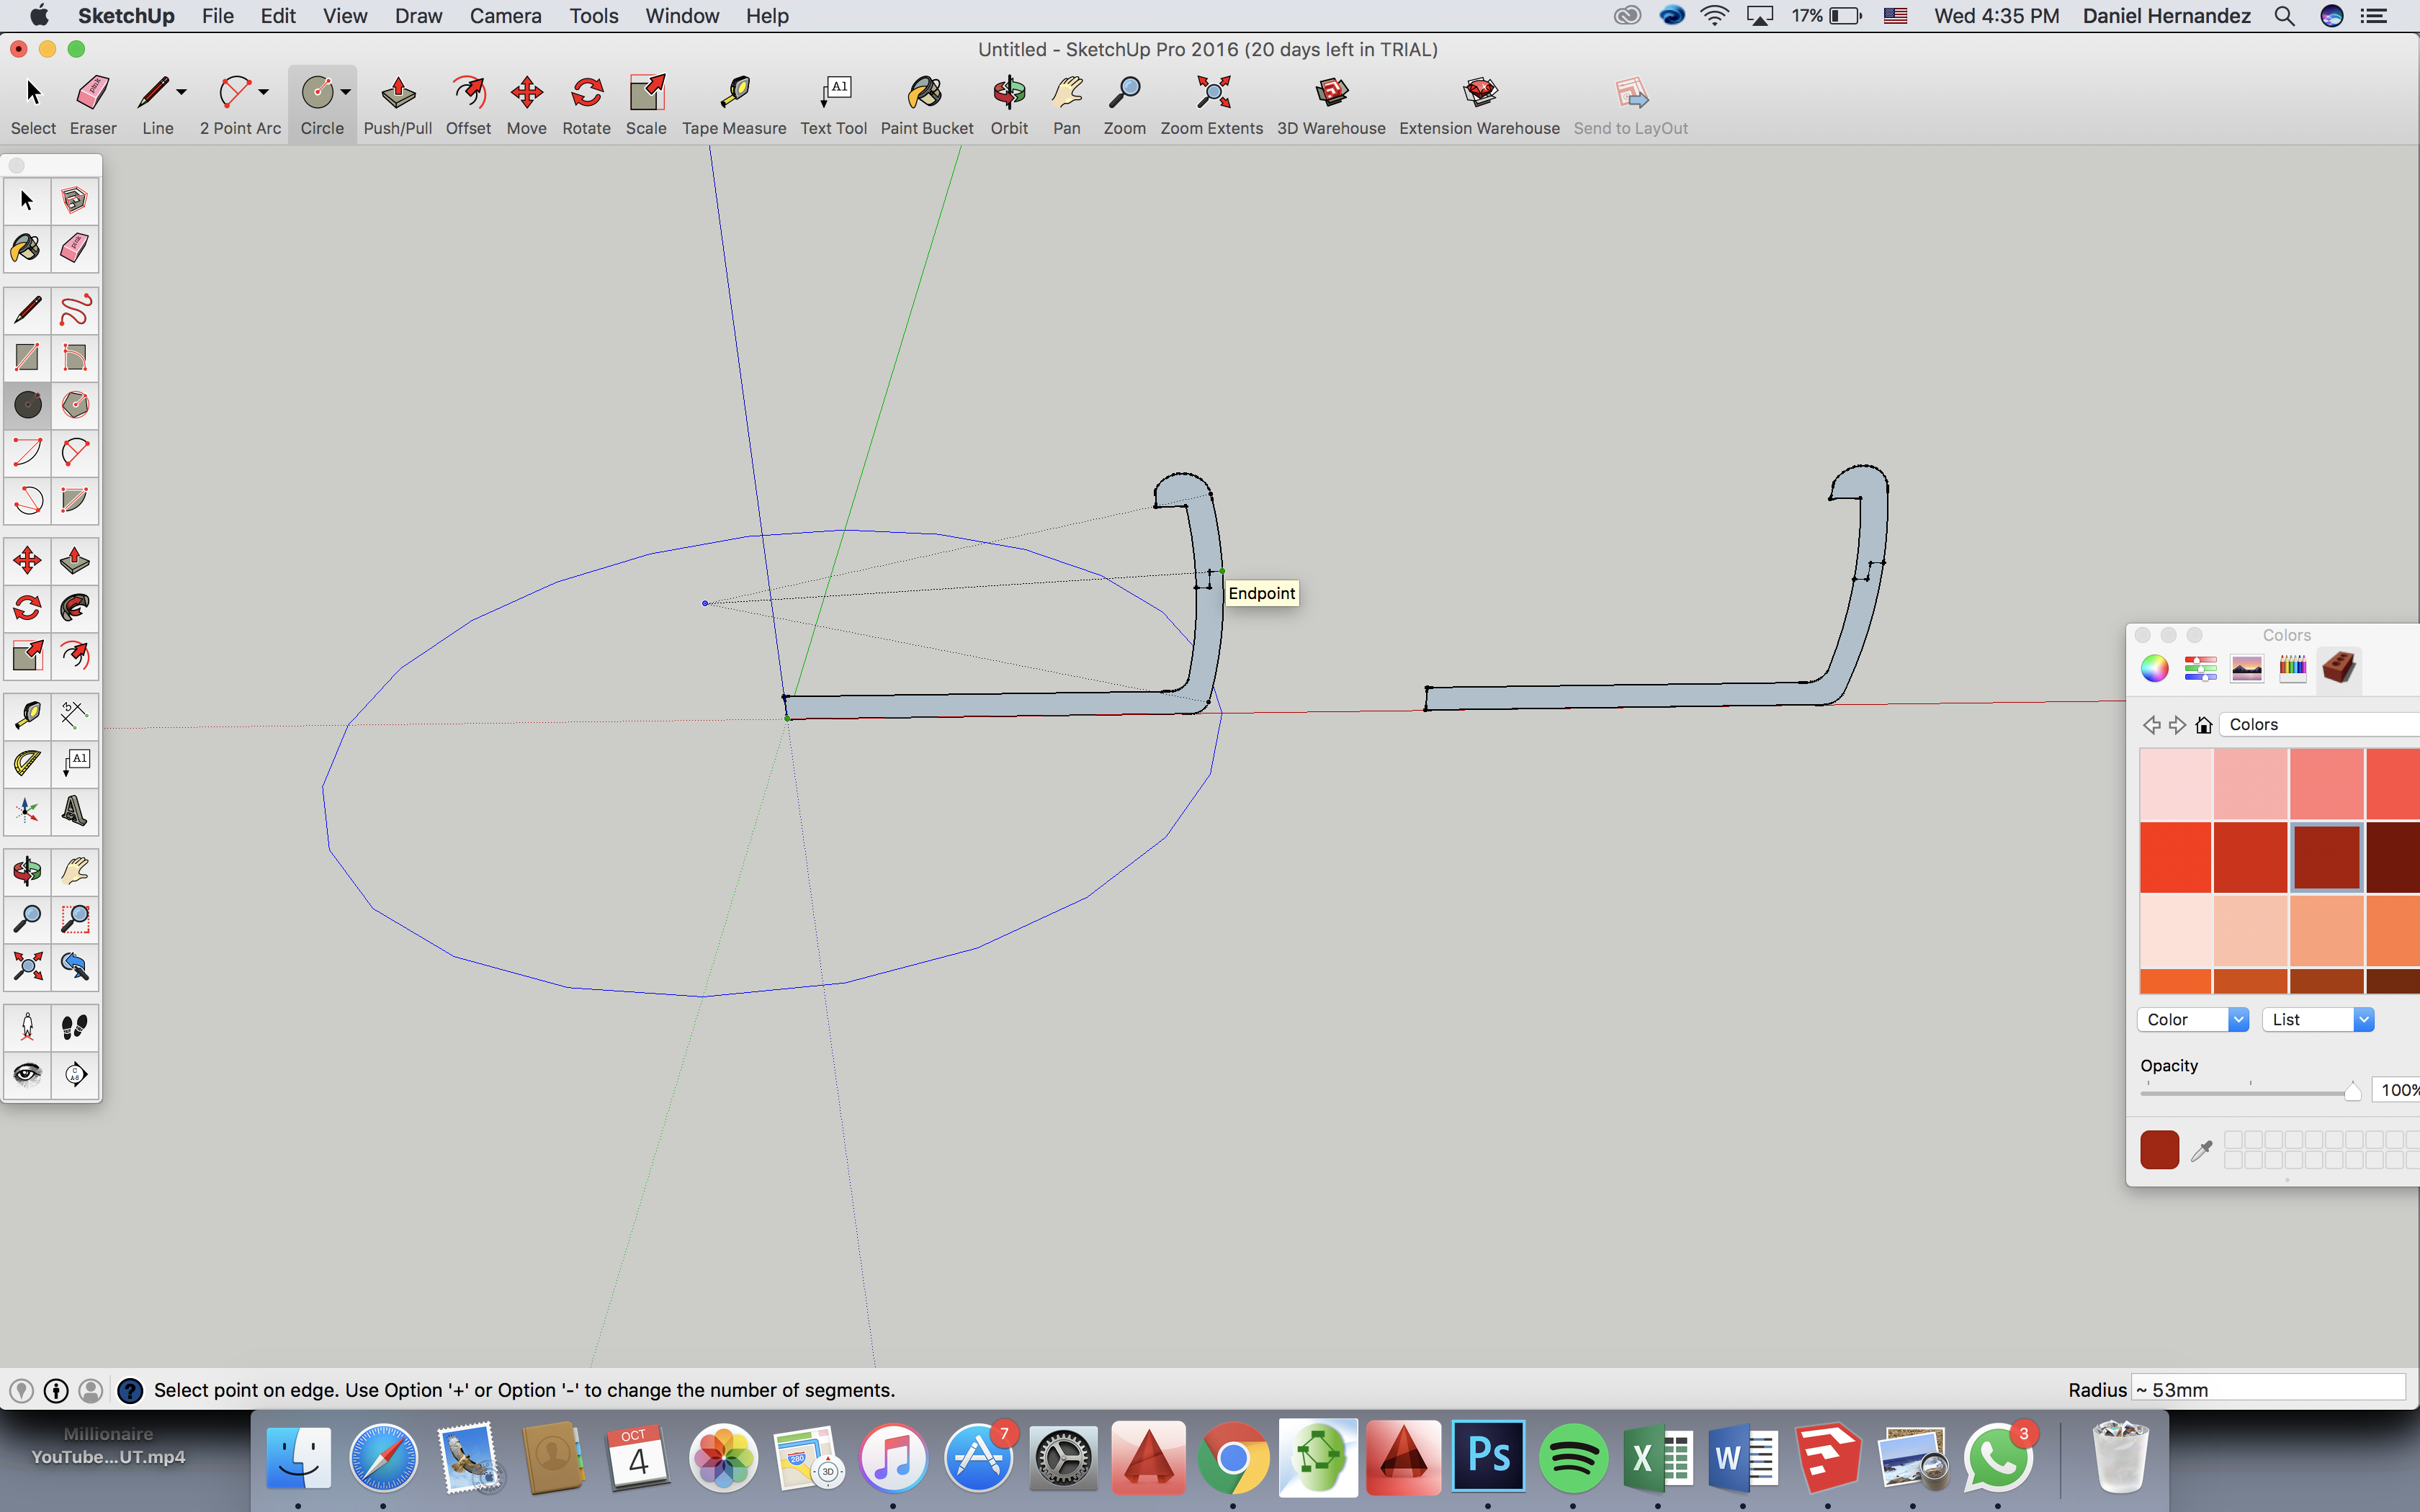2420x1512 pixels.
Task: Select the Axes tool in side palette
Action: tap(27, 811)
